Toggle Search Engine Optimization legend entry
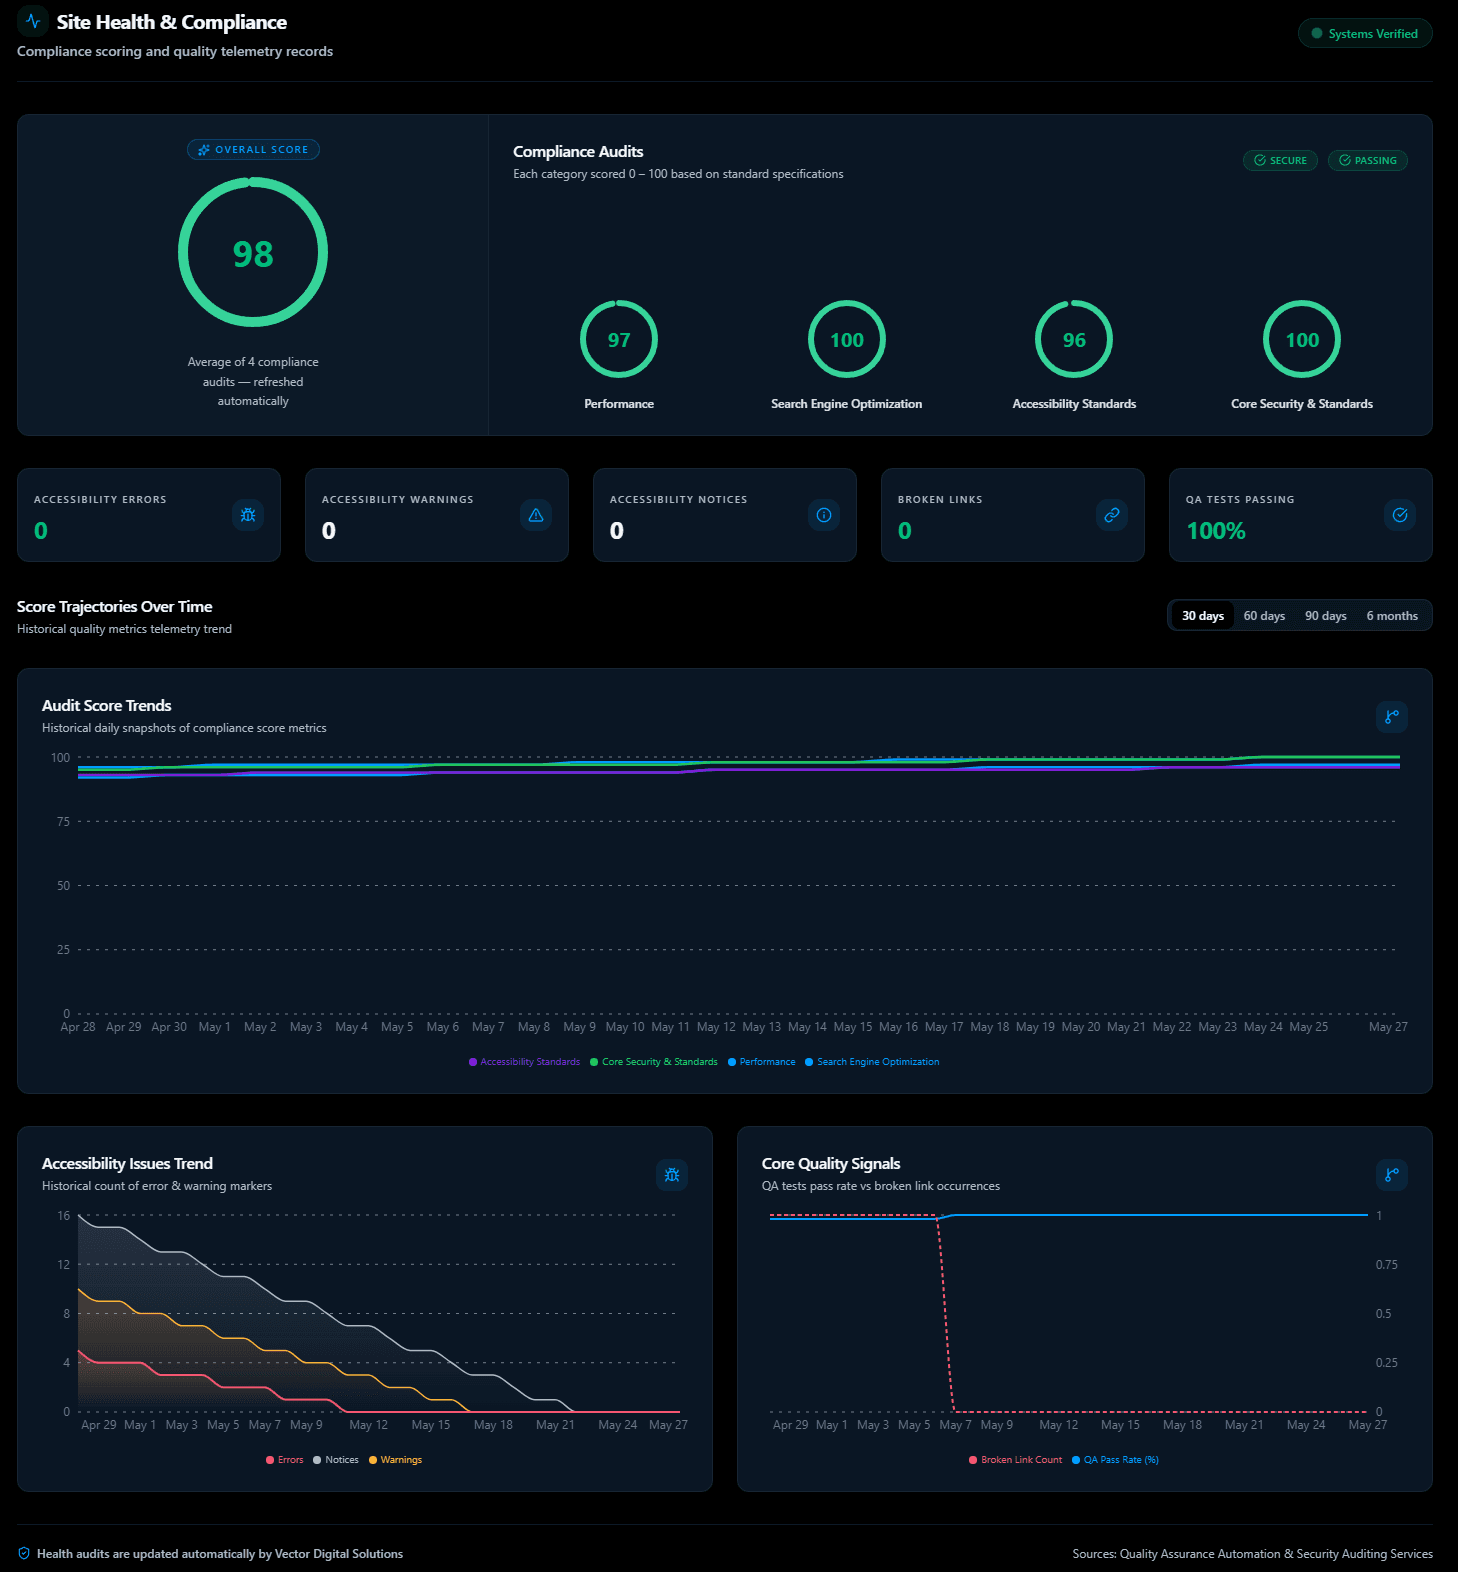The image size is (1458, 1572). [872, 1062]
